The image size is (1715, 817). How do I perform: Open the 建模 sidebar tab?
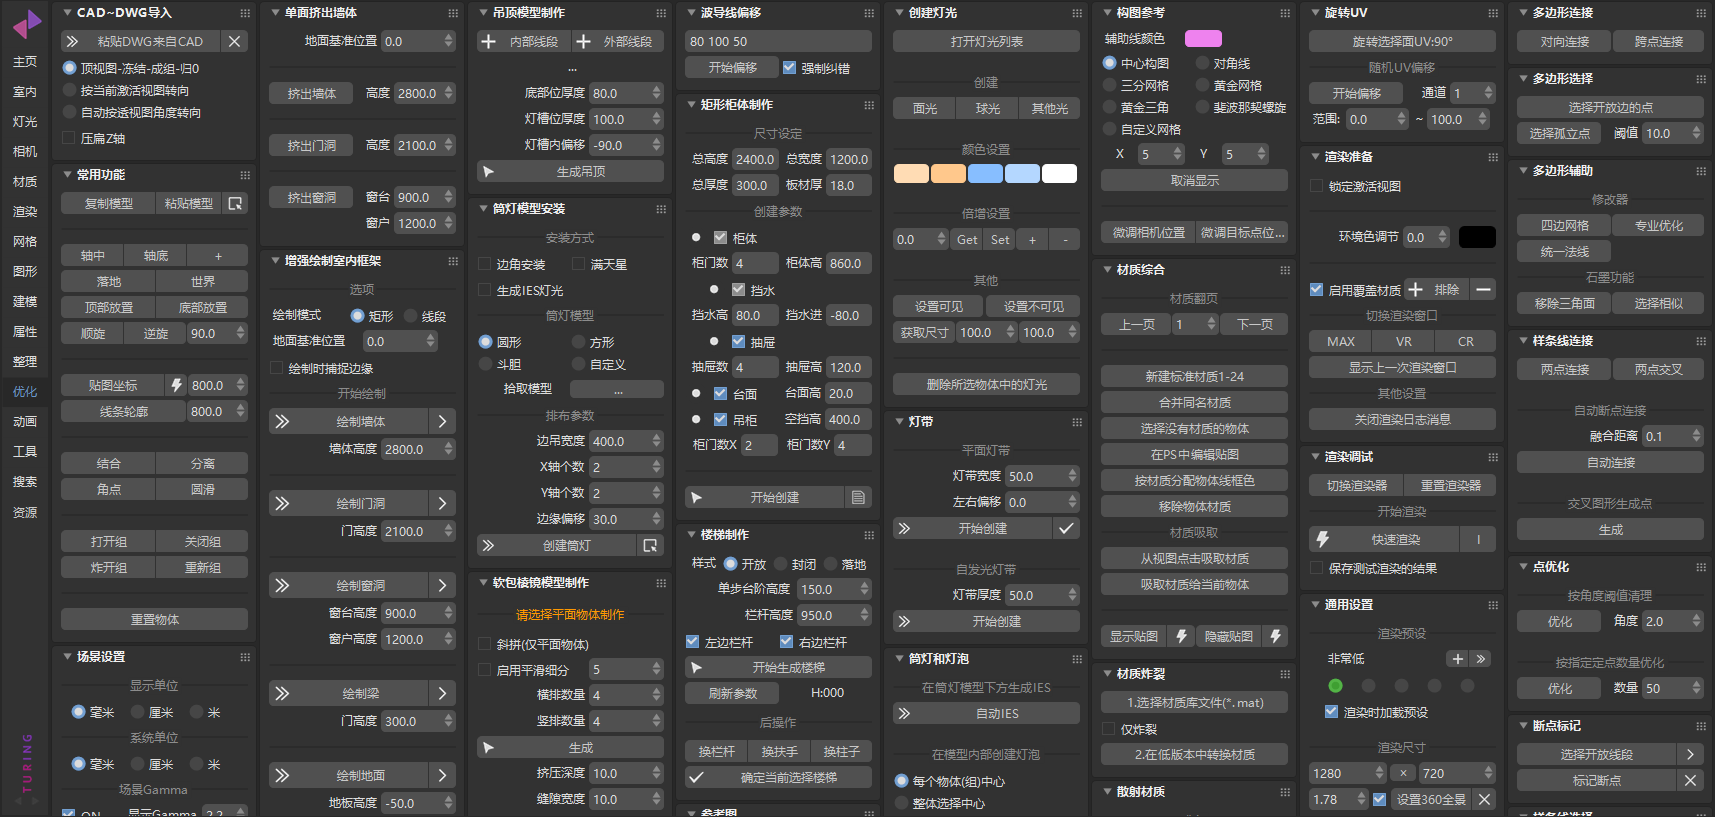pyautogui.click(x=25, y=302)
